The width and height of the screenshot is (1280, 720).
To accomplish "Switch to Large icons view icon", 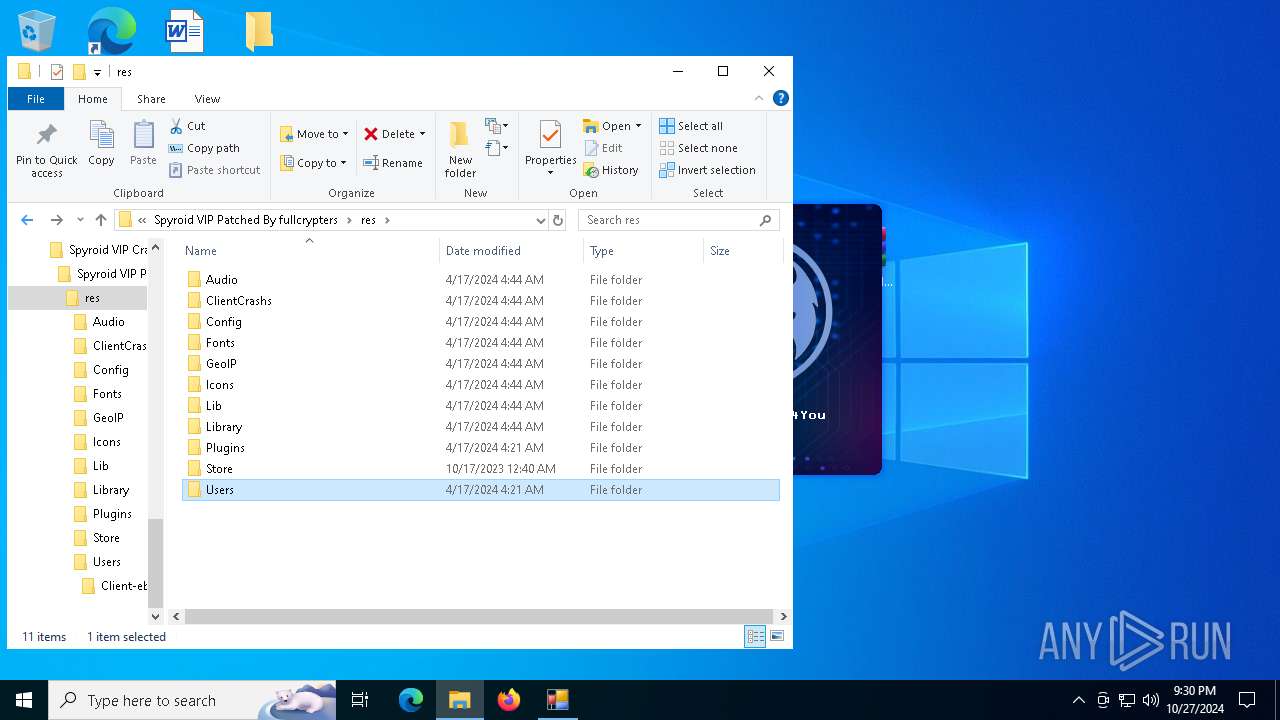I will tap(777, 636).
